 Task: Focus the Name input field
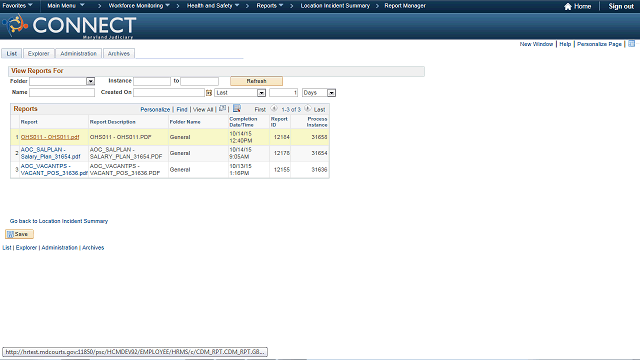point(62,93)
